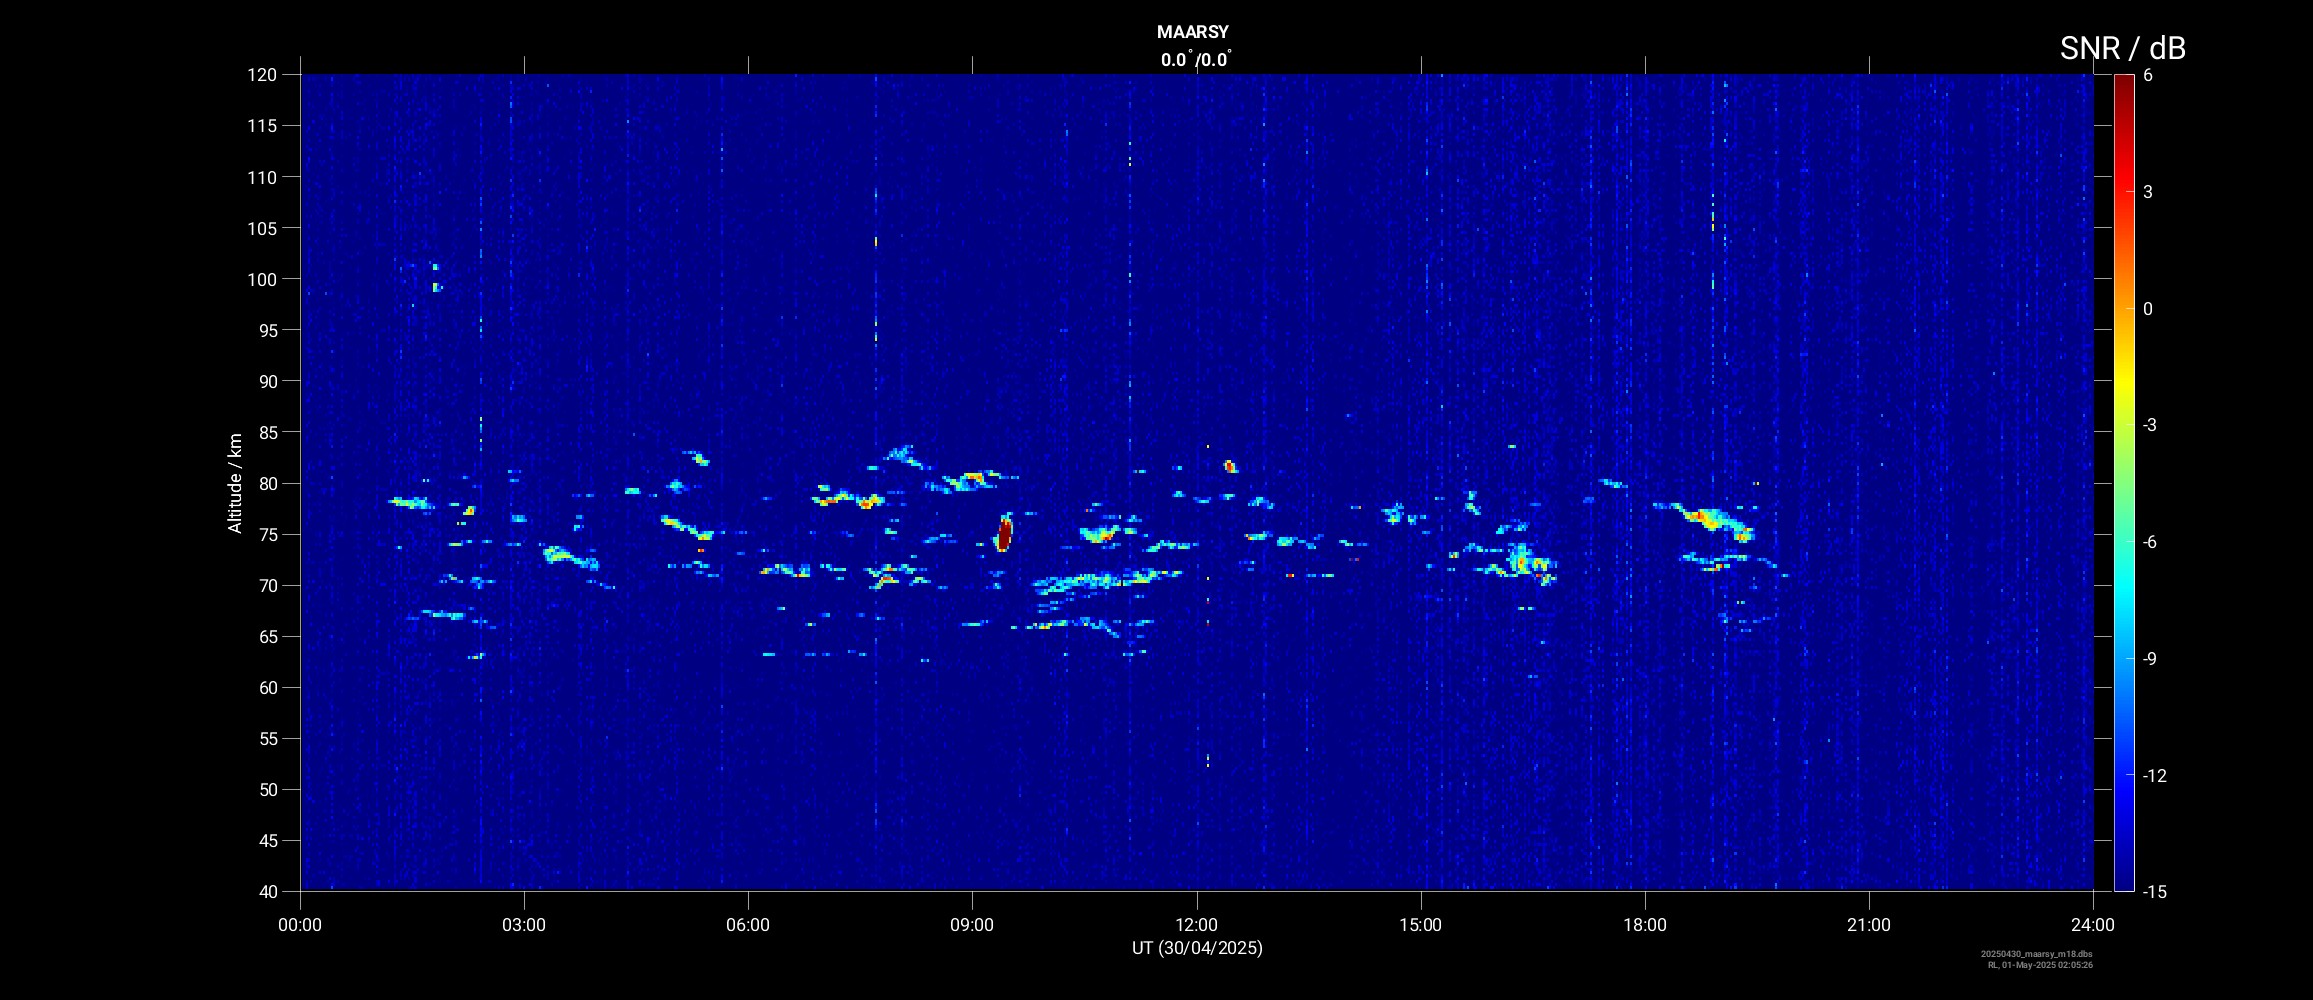Click the "24:00" time tick label
2313x1000 pixels.
point(2093,925)
